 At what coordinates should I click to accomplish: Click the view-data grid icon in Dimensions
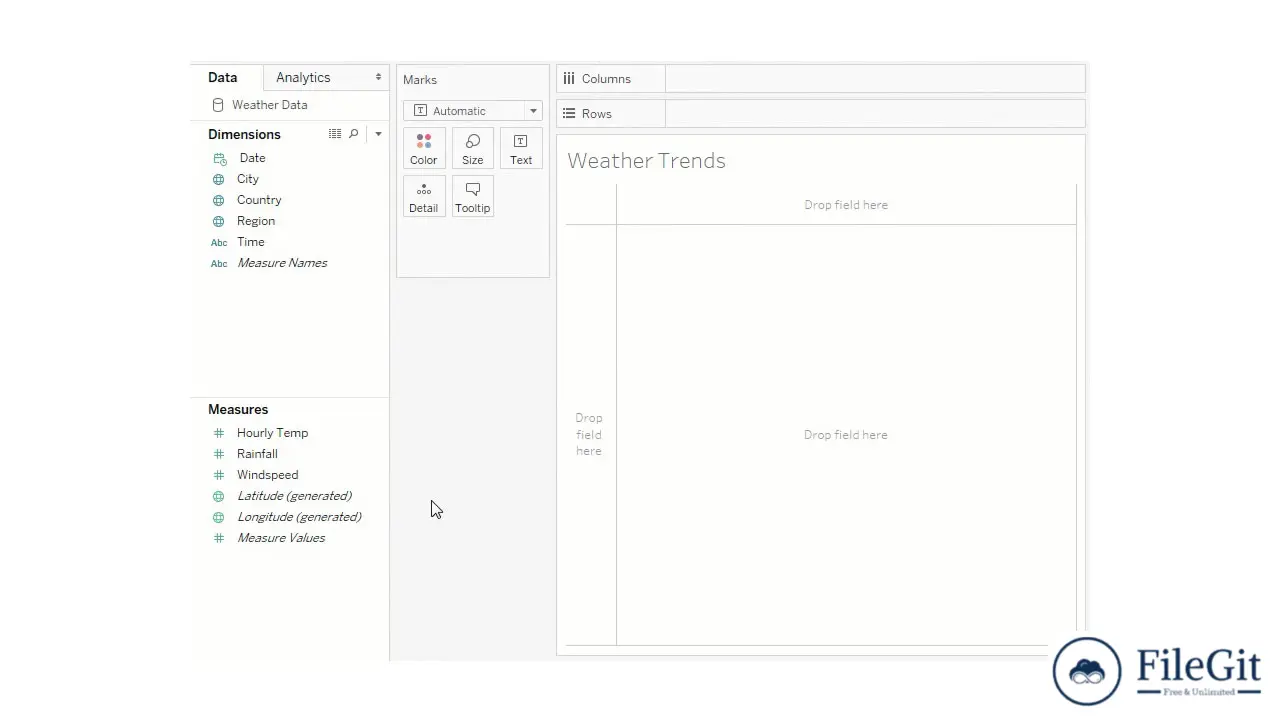click(335, 134)
